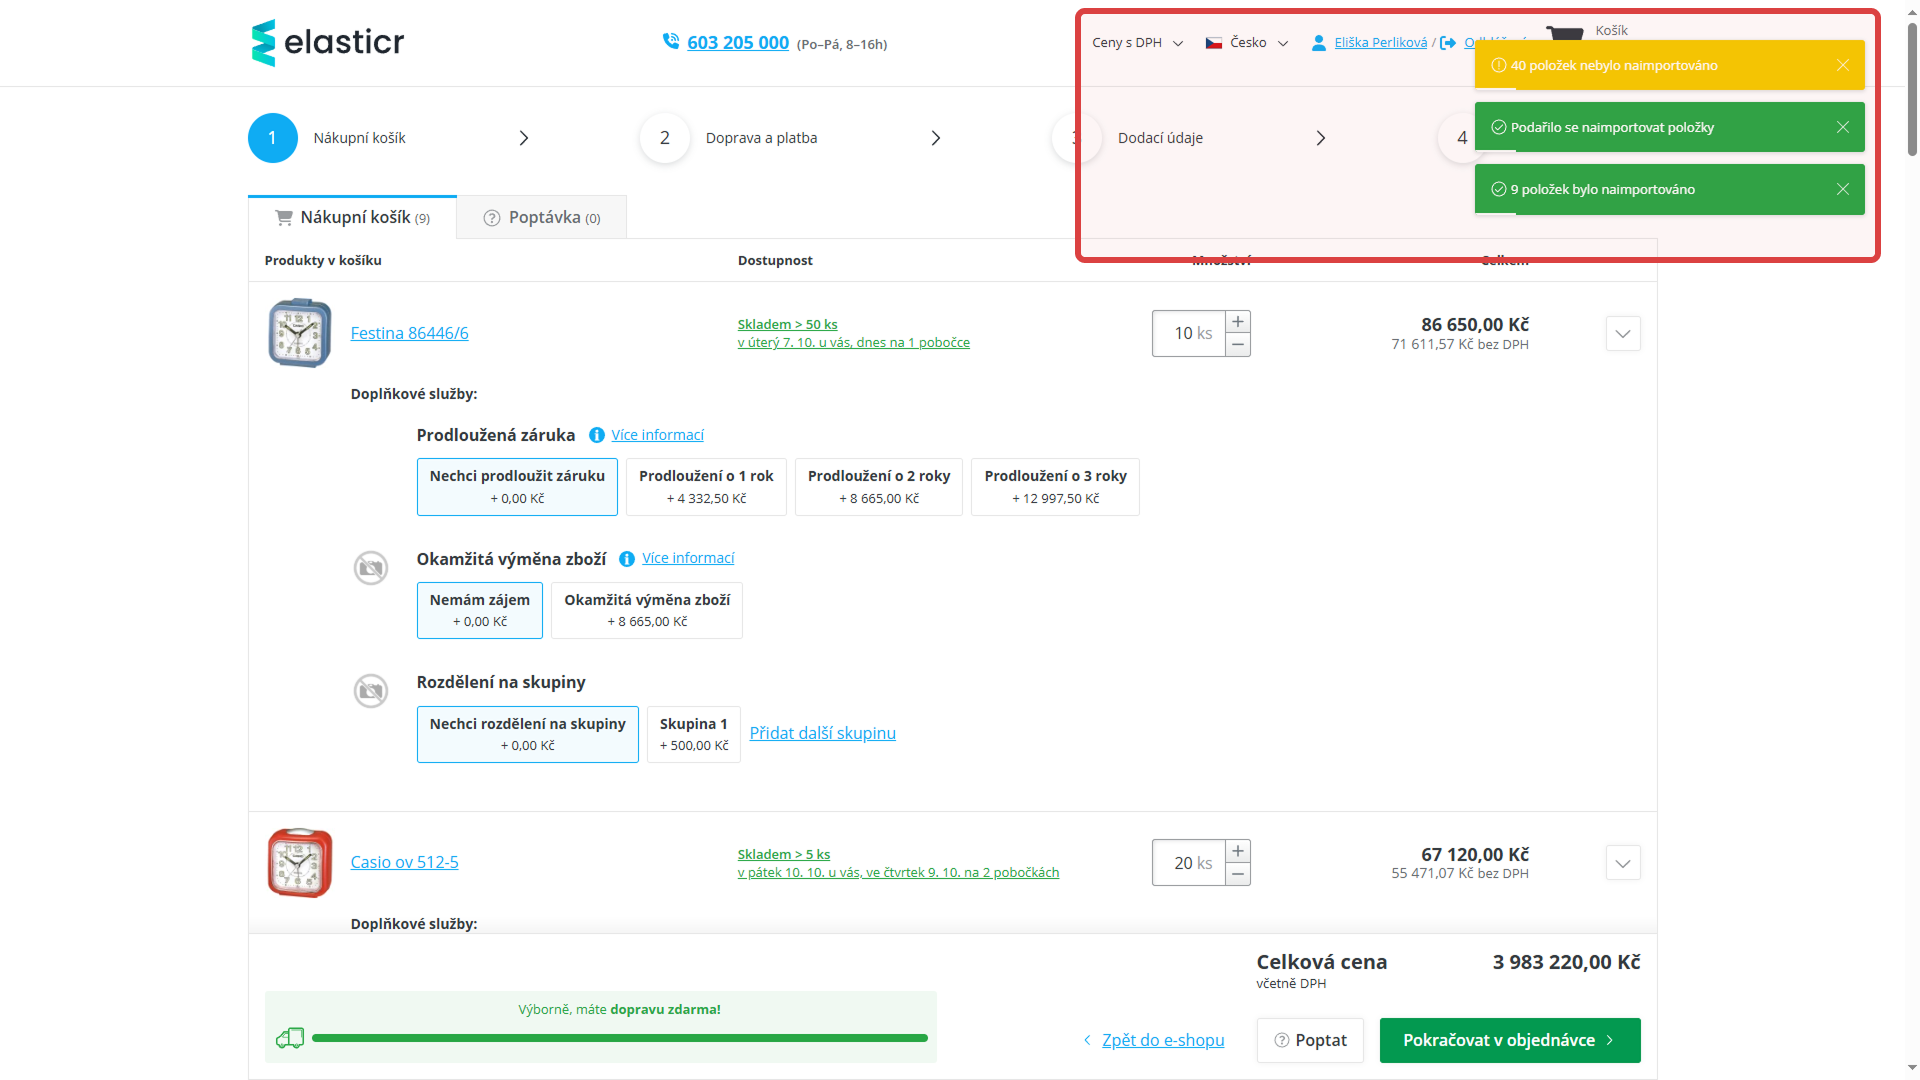Increase Festina 86446/6 quantity with plus

pyautogui.click(x=1238, y=322)
